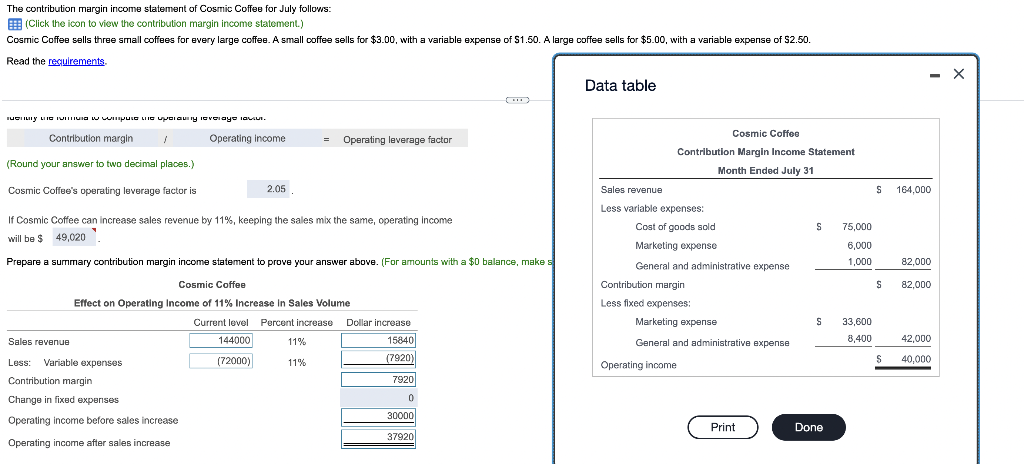The height and width of the screenshot is (464, 1024).
Task: Click the 75,000 cost of goods sold value
Action: point(857,227)
